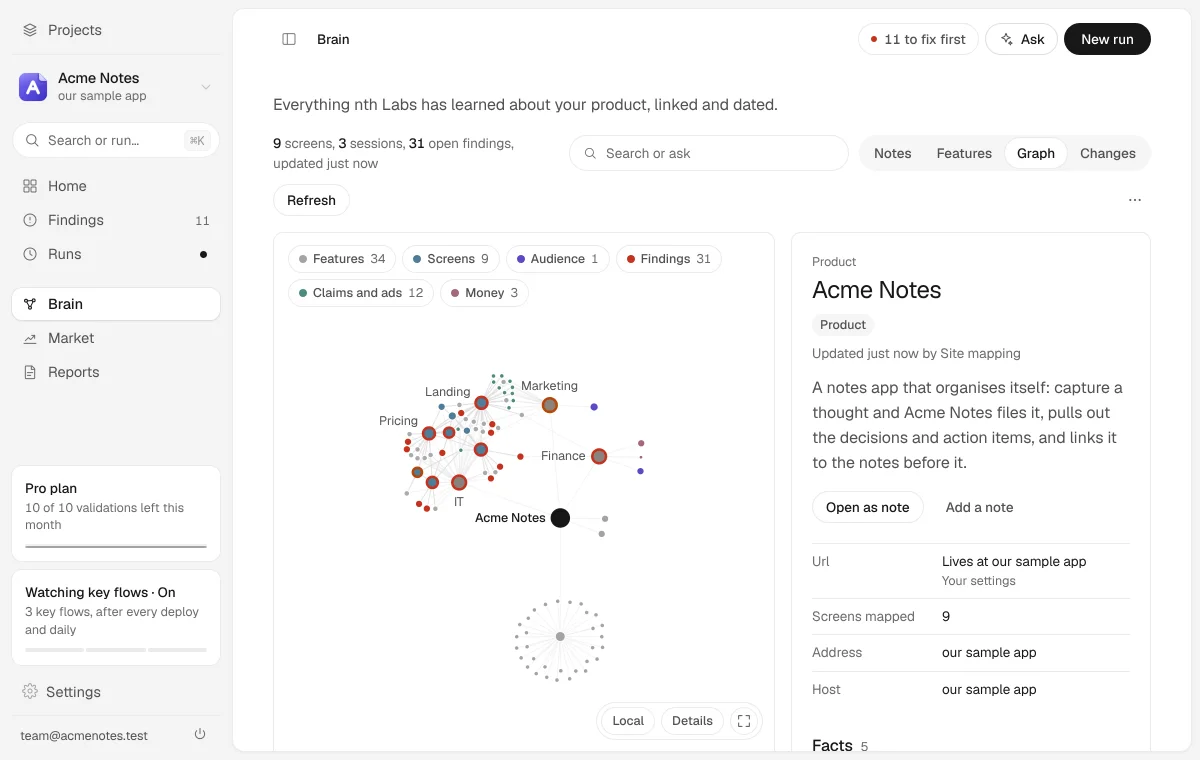Click the Brain page title
Image resolution: width=1200 pixels, height=760 pixels.
(333, 39)
